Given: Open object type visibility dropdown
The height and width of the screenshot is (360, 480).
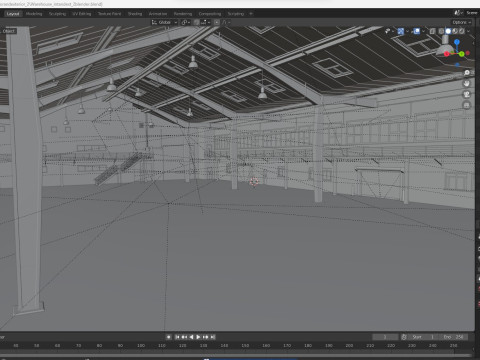Looking at the screenshot, I should point(389,31).
